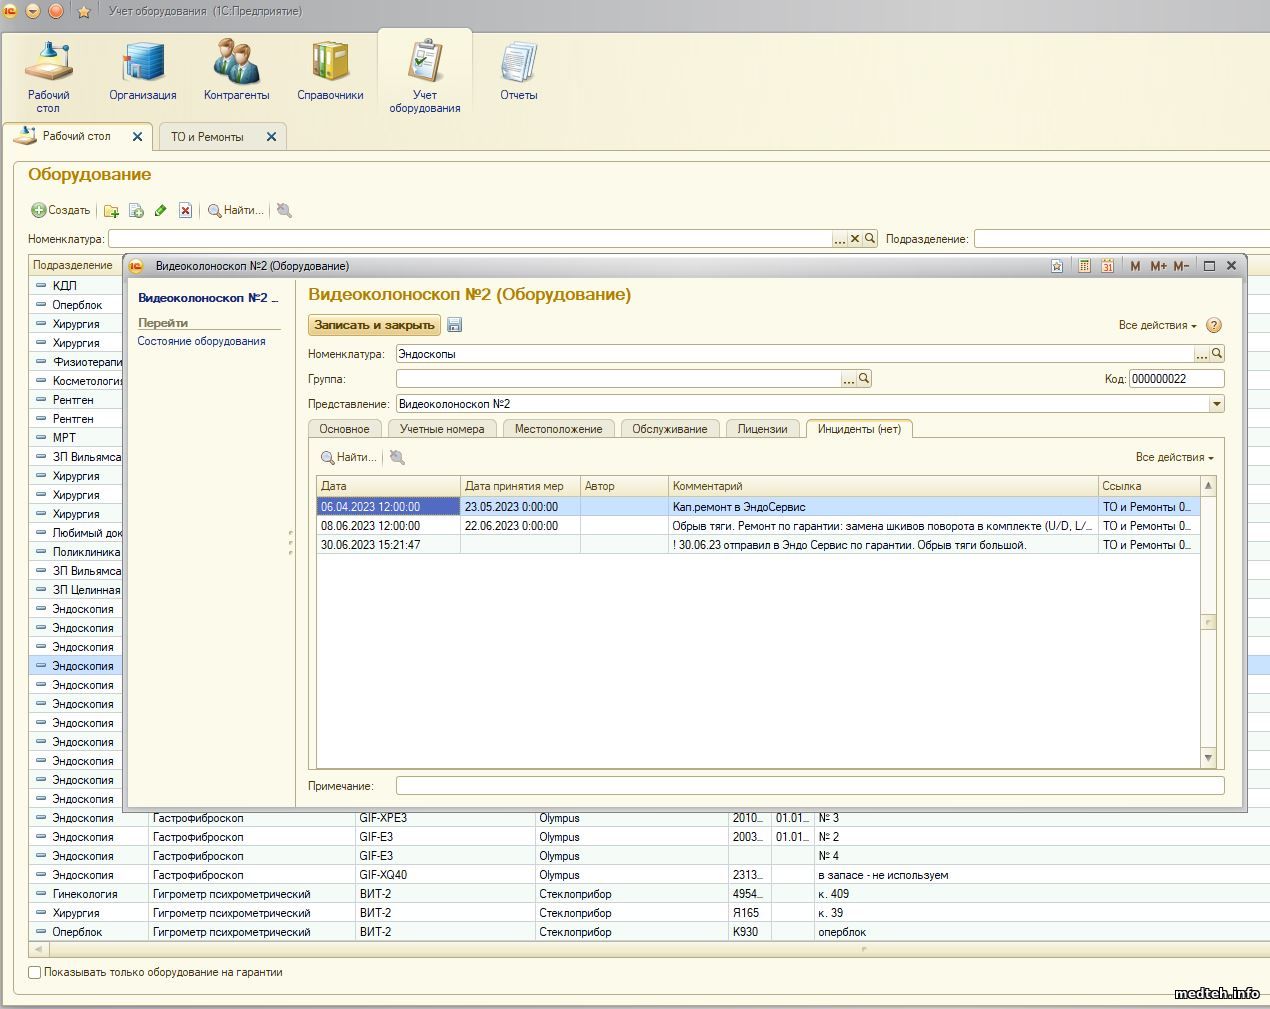Open Все действия menu beside help icon

coord(1157,325)
